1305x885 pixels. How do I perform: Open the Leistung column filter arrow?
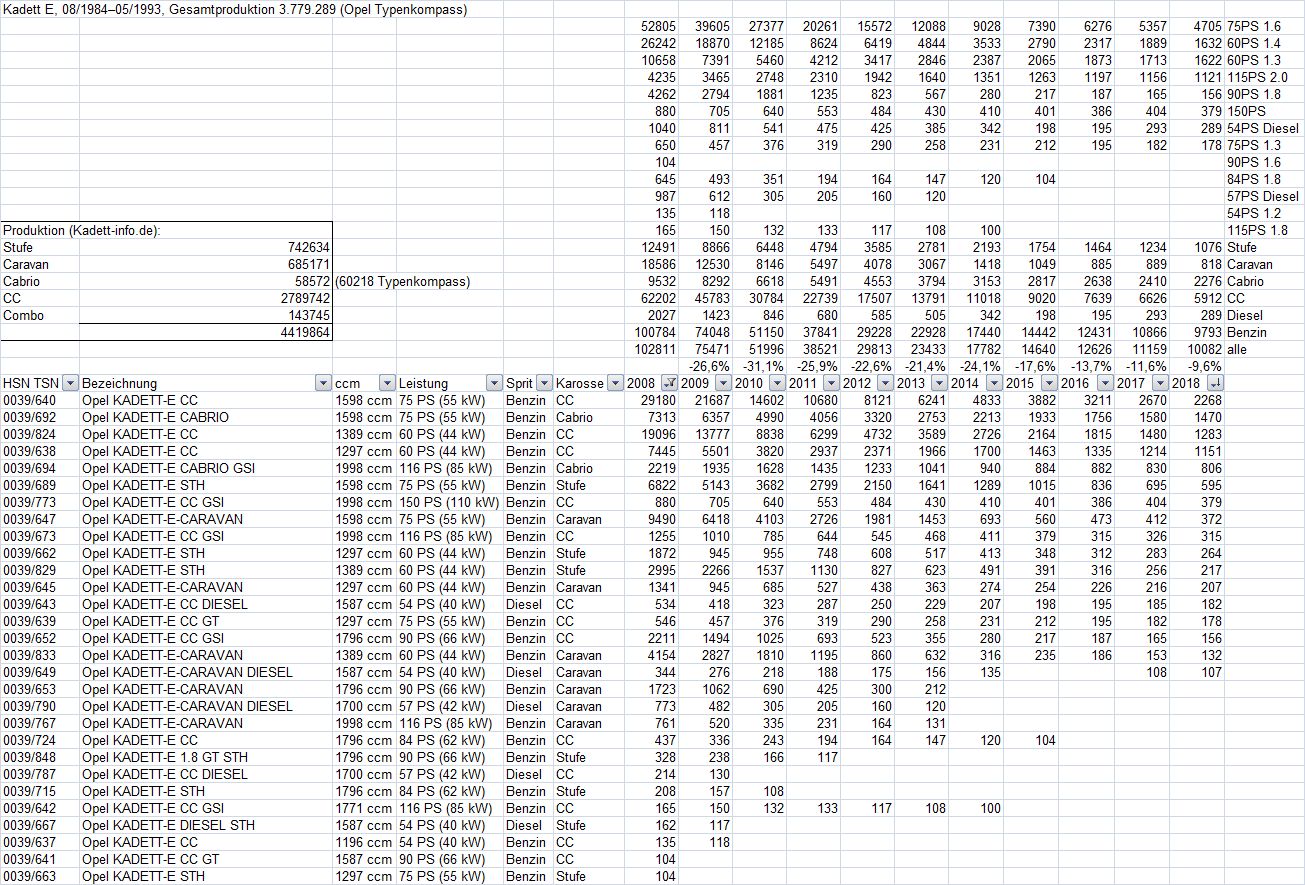493,383
